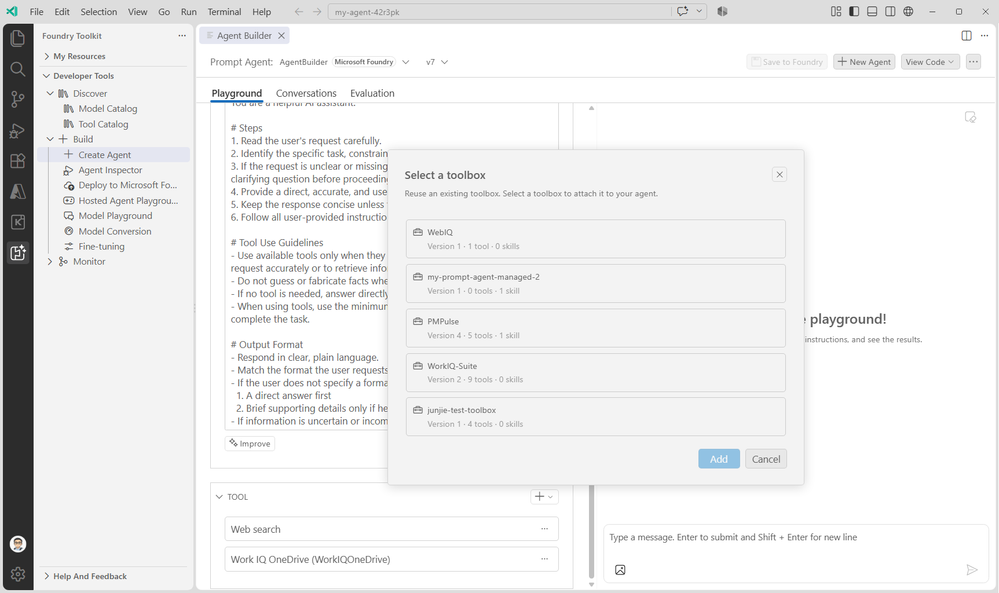
Task: Click the Improve instructions button
Action: [250, 443]
